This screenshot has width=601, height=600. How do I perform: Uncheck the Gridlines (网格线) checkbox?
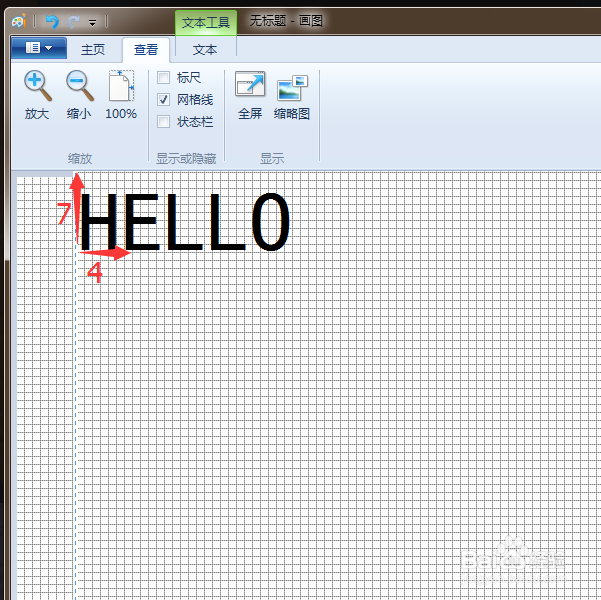tap(163, 100)
